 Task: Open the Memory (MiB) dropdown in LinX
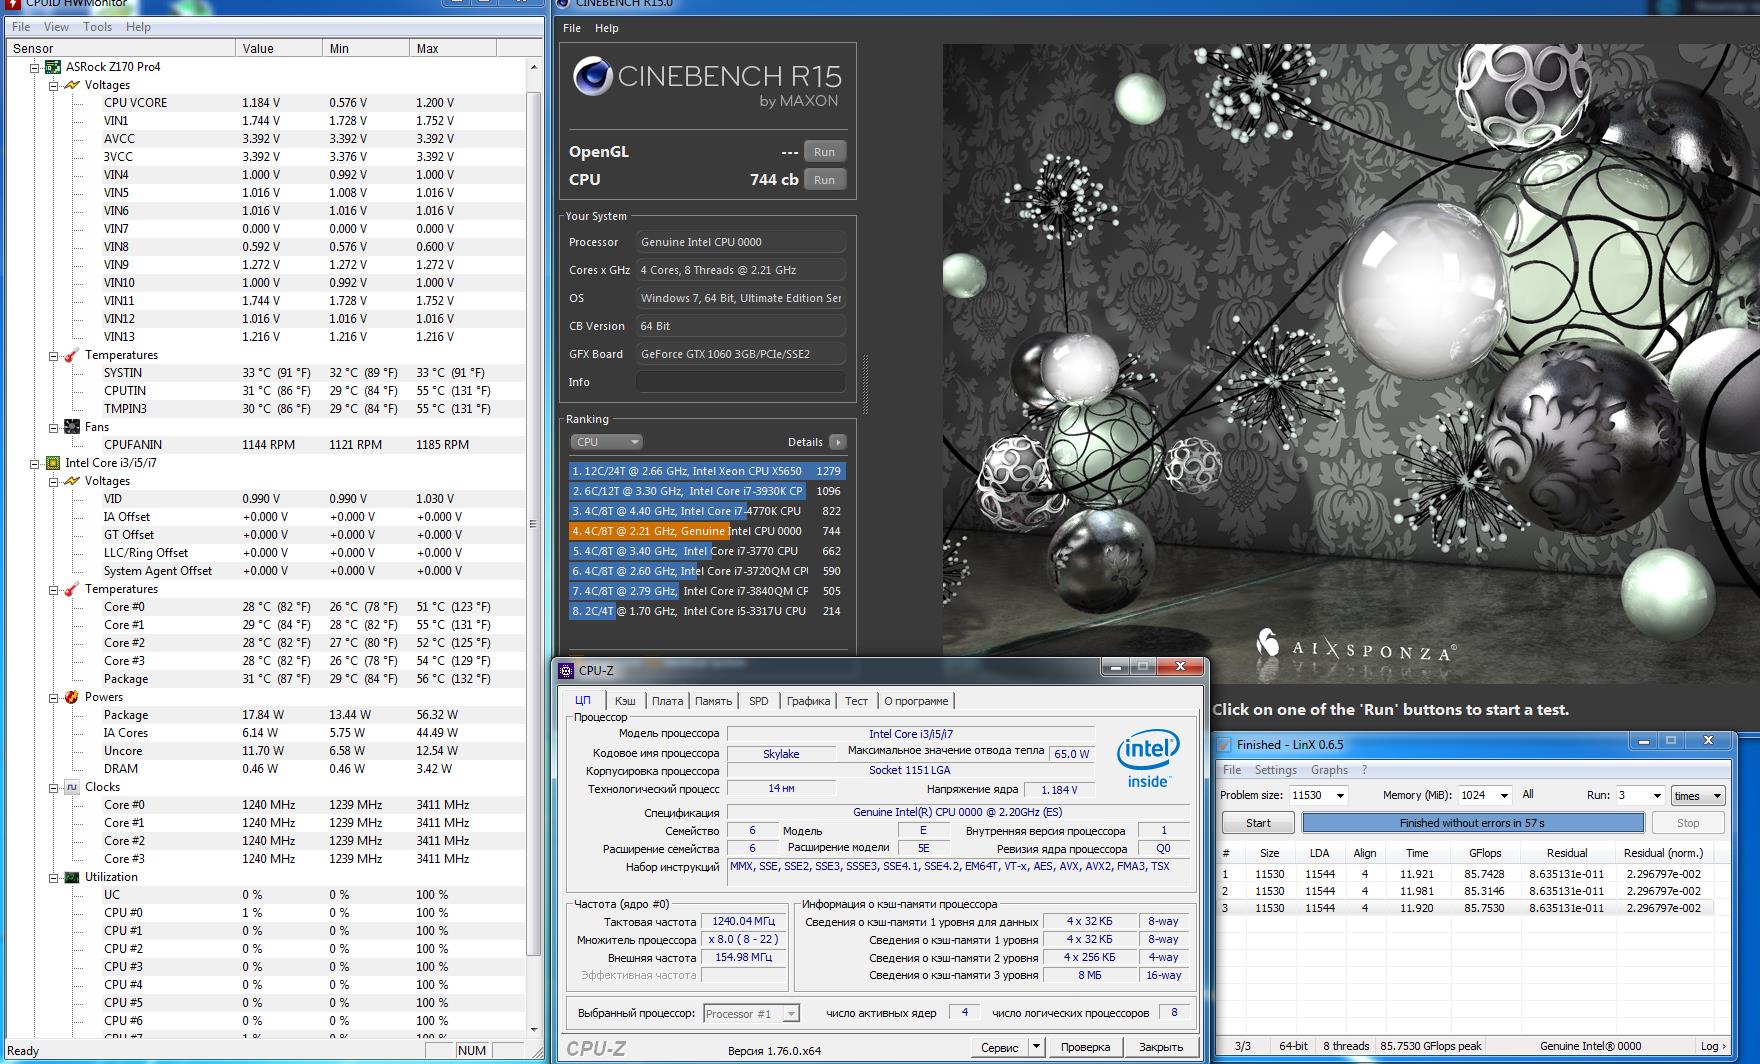click(x=1503, y=796)
